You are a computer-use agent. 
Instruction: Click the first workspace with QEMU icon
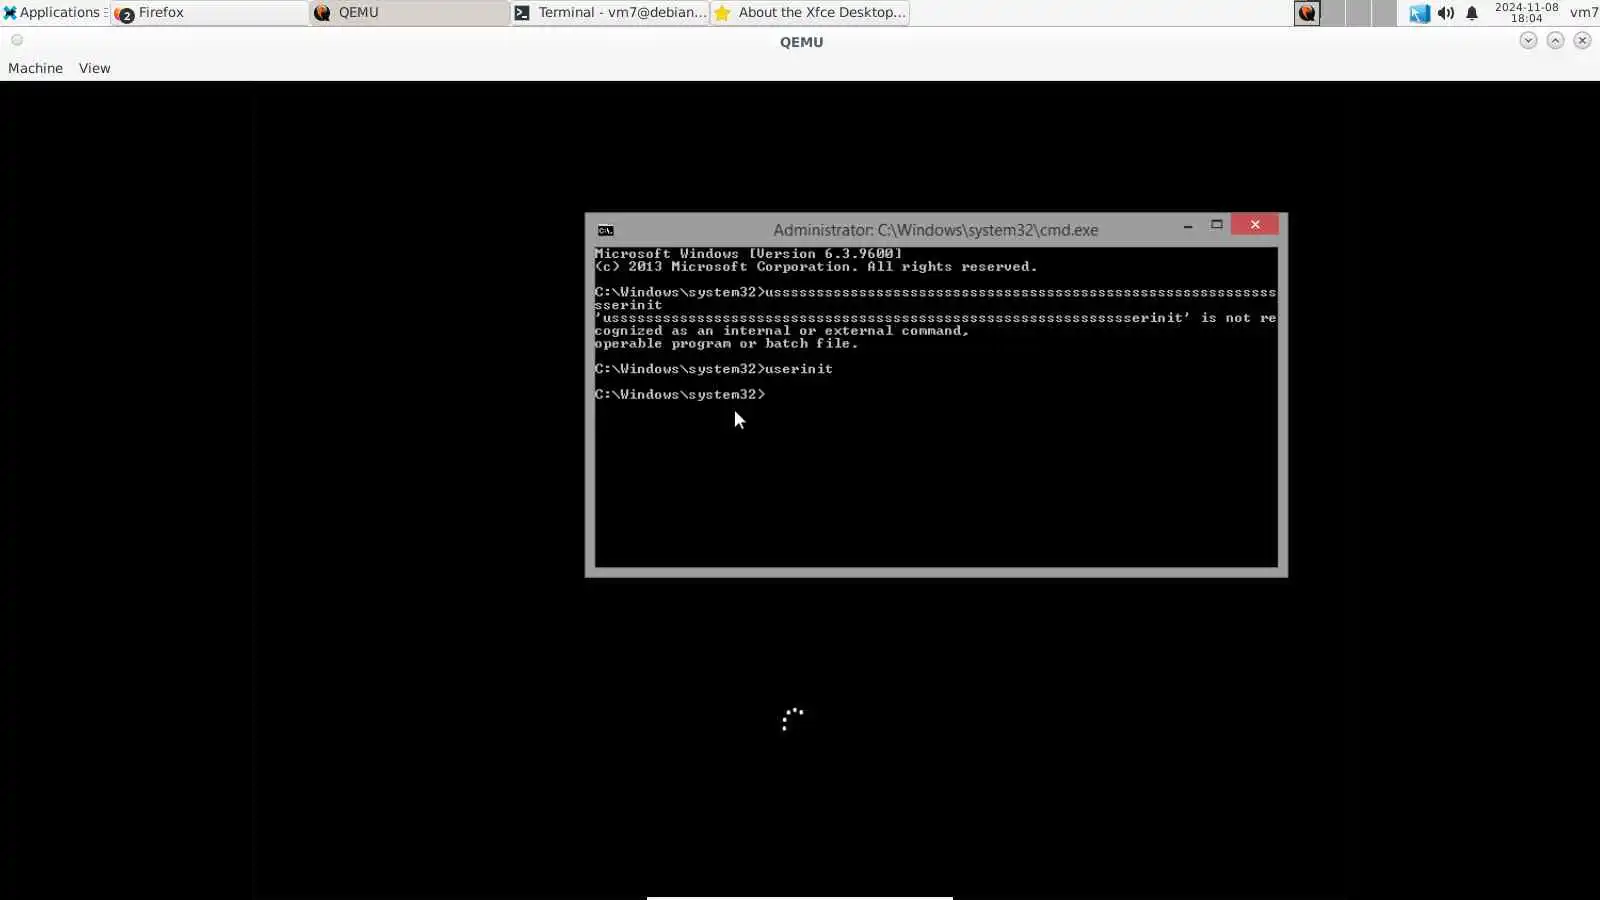(1307, 13)
